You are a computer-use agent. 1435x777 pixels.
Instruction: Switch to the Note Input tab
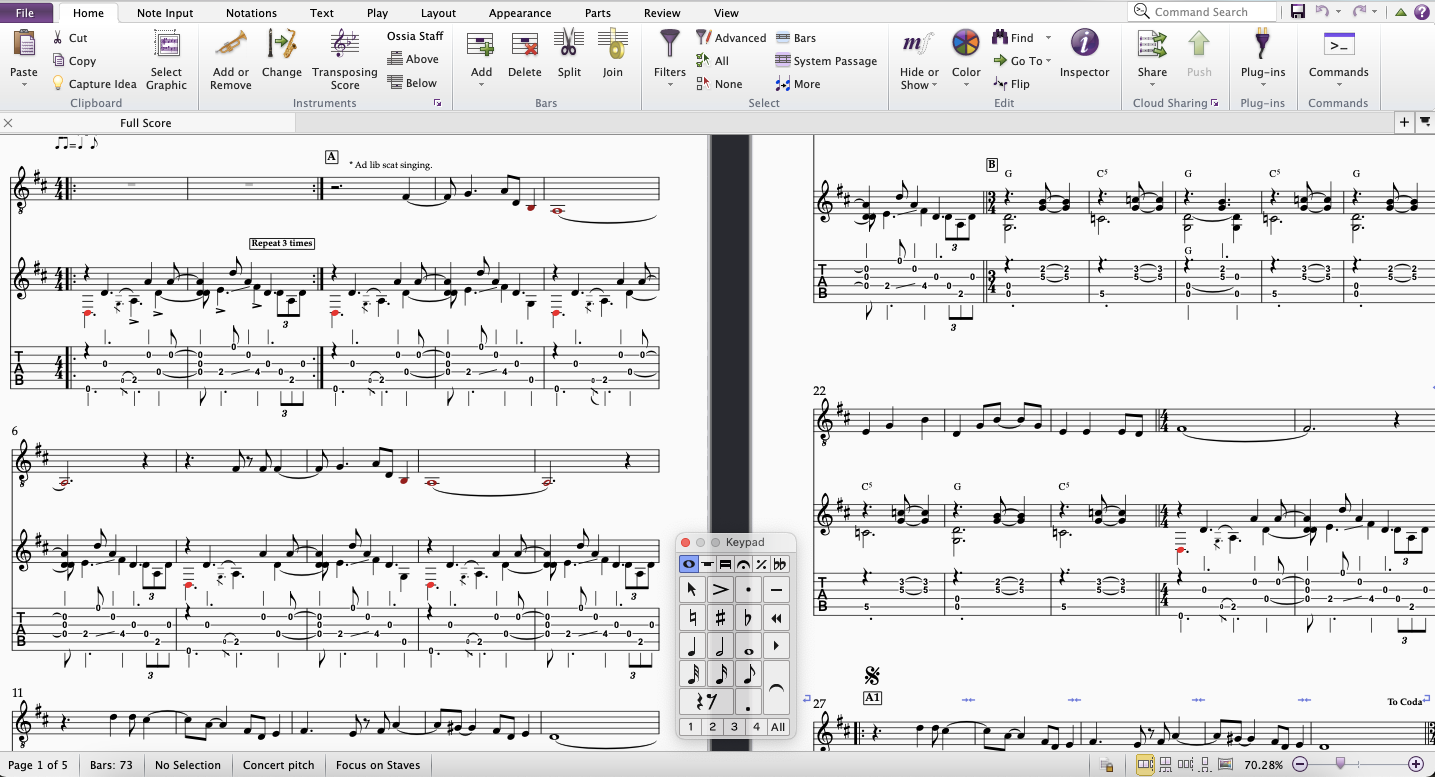(x=165, y=13)
